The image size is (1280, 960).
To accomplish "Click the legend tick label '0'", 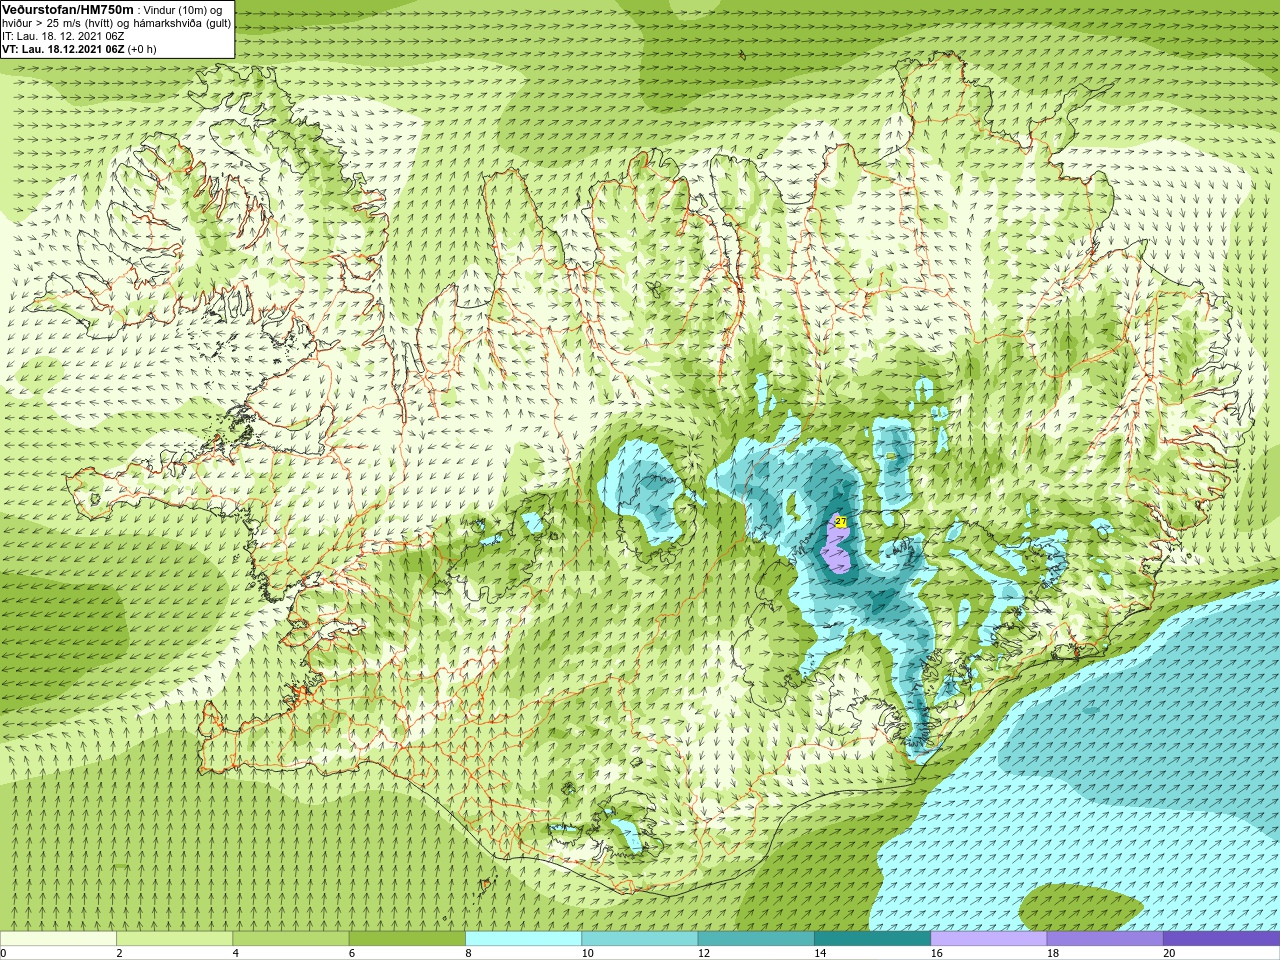I will (x=4, y=953).
